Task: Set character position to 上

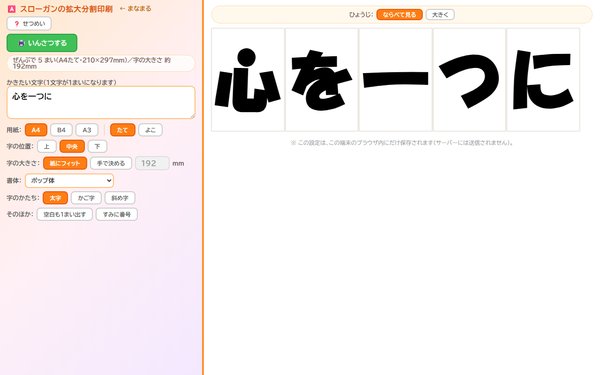Action: pos(47,146)
